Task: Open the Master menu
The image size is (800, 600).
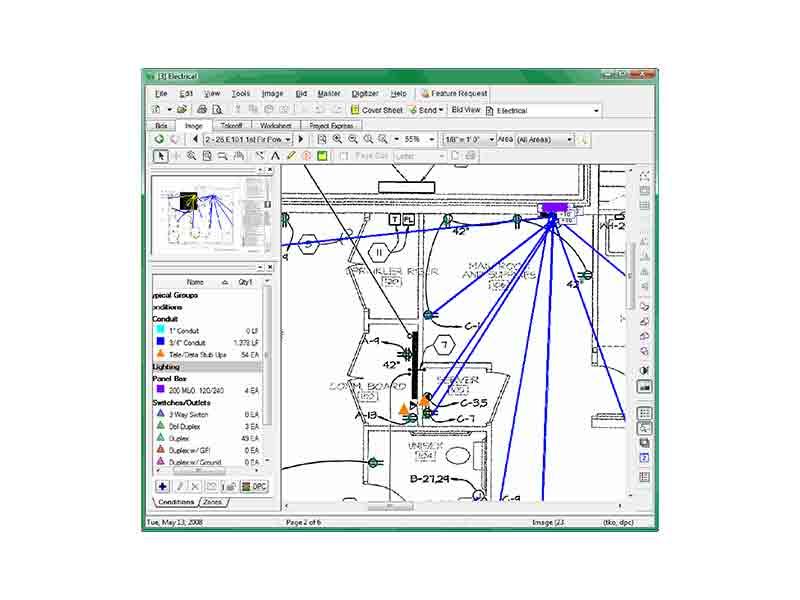Action: 329,93
